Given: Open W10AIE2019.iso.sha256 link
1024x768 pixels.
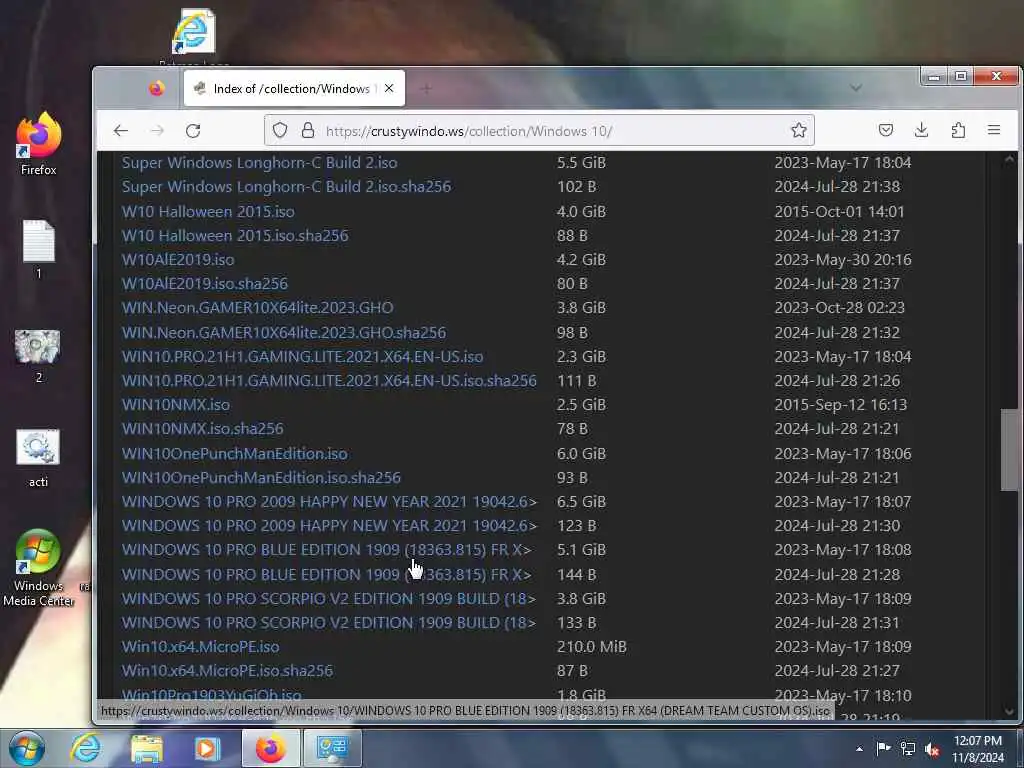Looking at the screenshot, I should coord(204,283).
